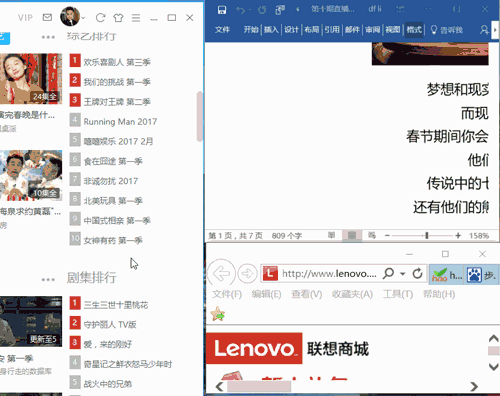The width and height of the screenshot is (500, 396).
Task: Undo last action in Word
Action: coord(240,10)
